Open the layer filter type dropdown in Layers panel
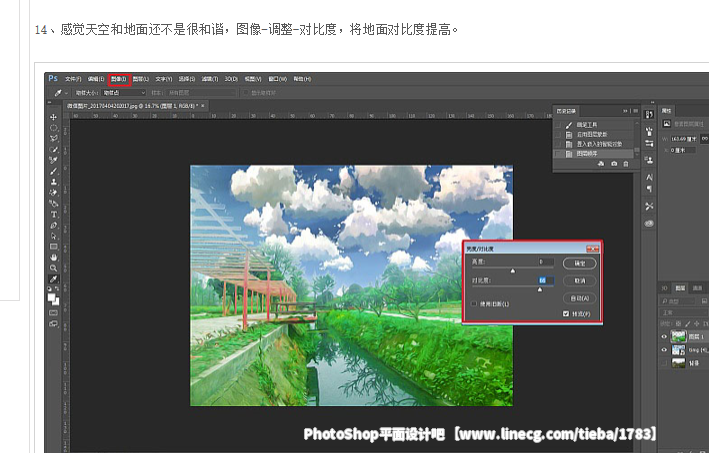The width and height of the screenshot is (712, 453). (x=679, y=301)
